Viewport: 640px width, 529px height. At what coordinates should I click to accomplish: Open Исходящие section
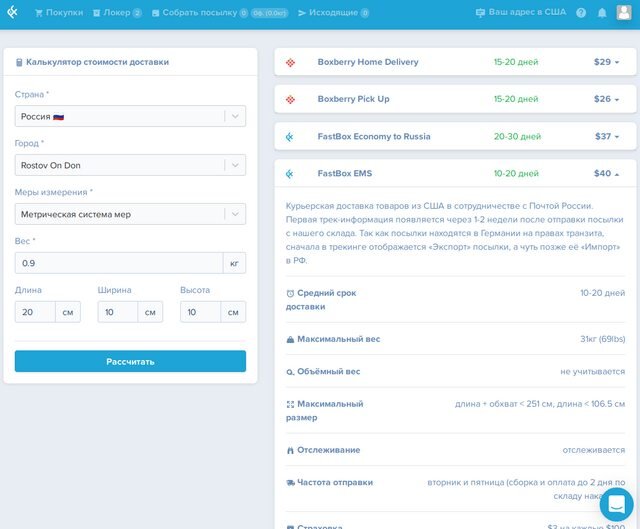(333, 13)
